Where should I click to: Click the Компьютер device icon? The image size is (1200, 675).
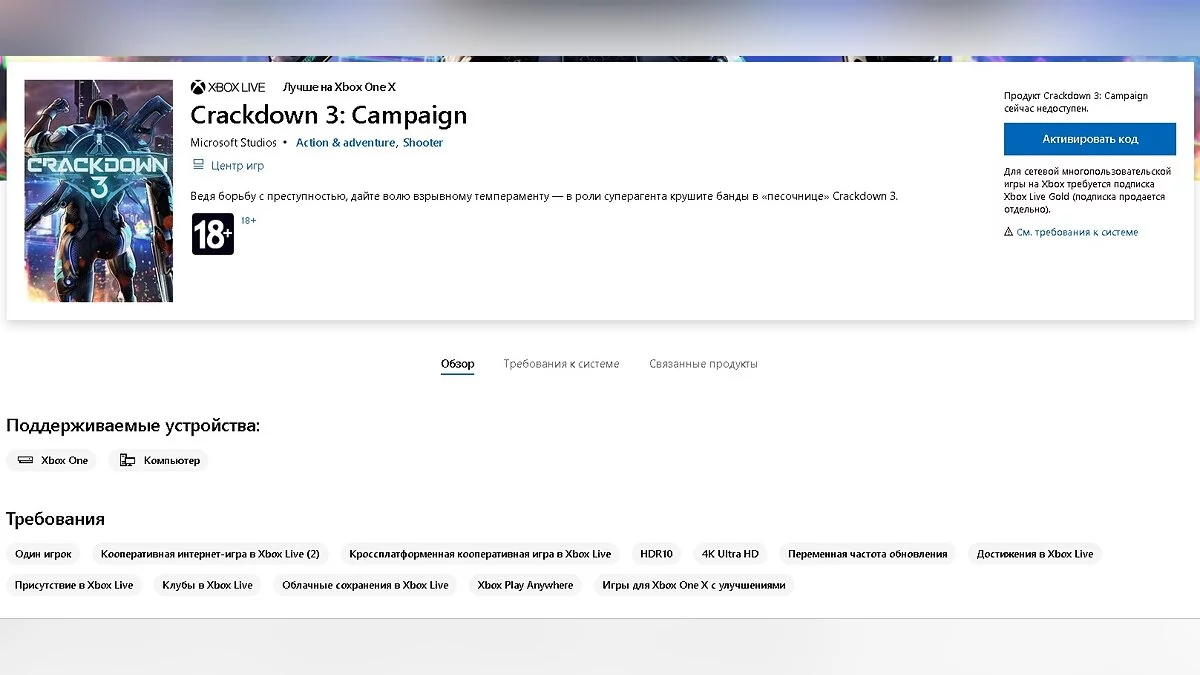127,461
